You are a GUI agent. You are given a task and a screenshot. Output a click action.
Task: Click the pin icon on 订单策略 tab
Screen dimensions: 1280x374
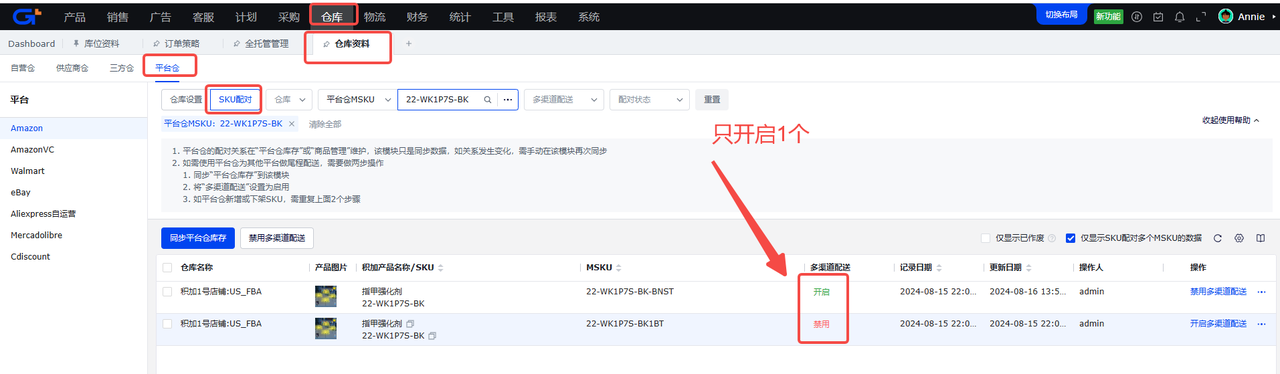point(156,44)
